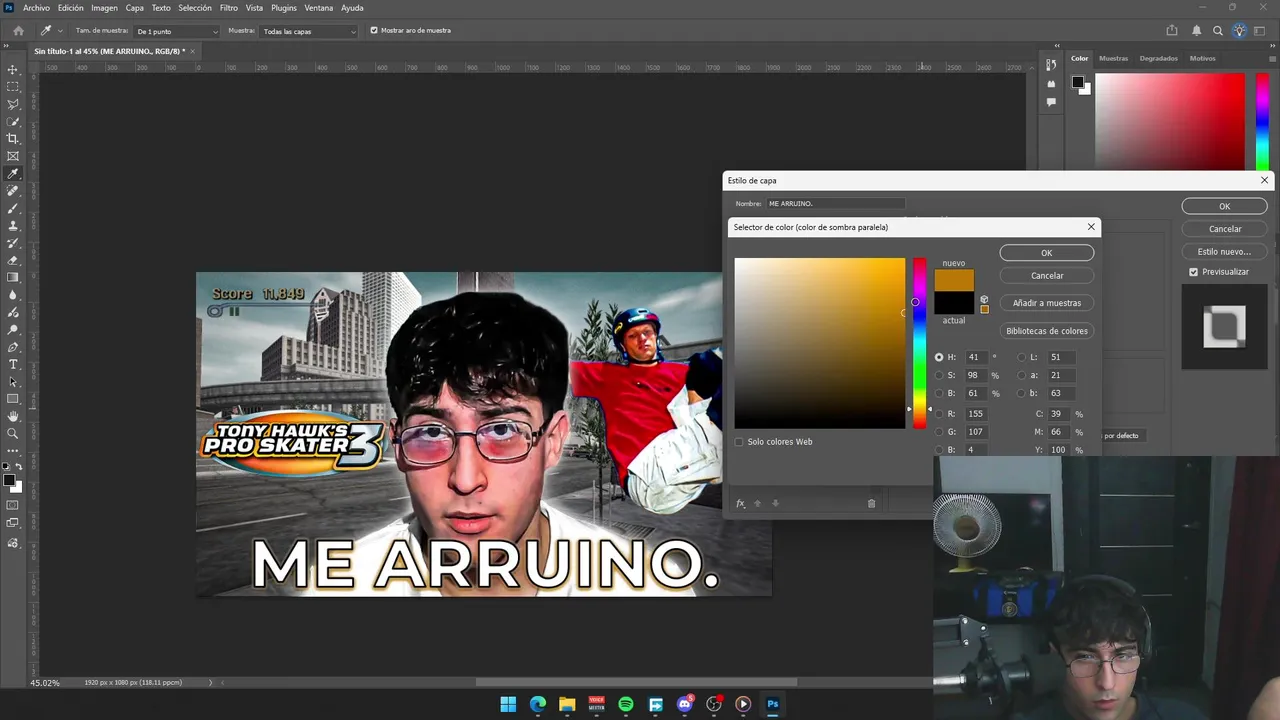
Task: Select the Frame tool
Action: (x=13, y=156)
